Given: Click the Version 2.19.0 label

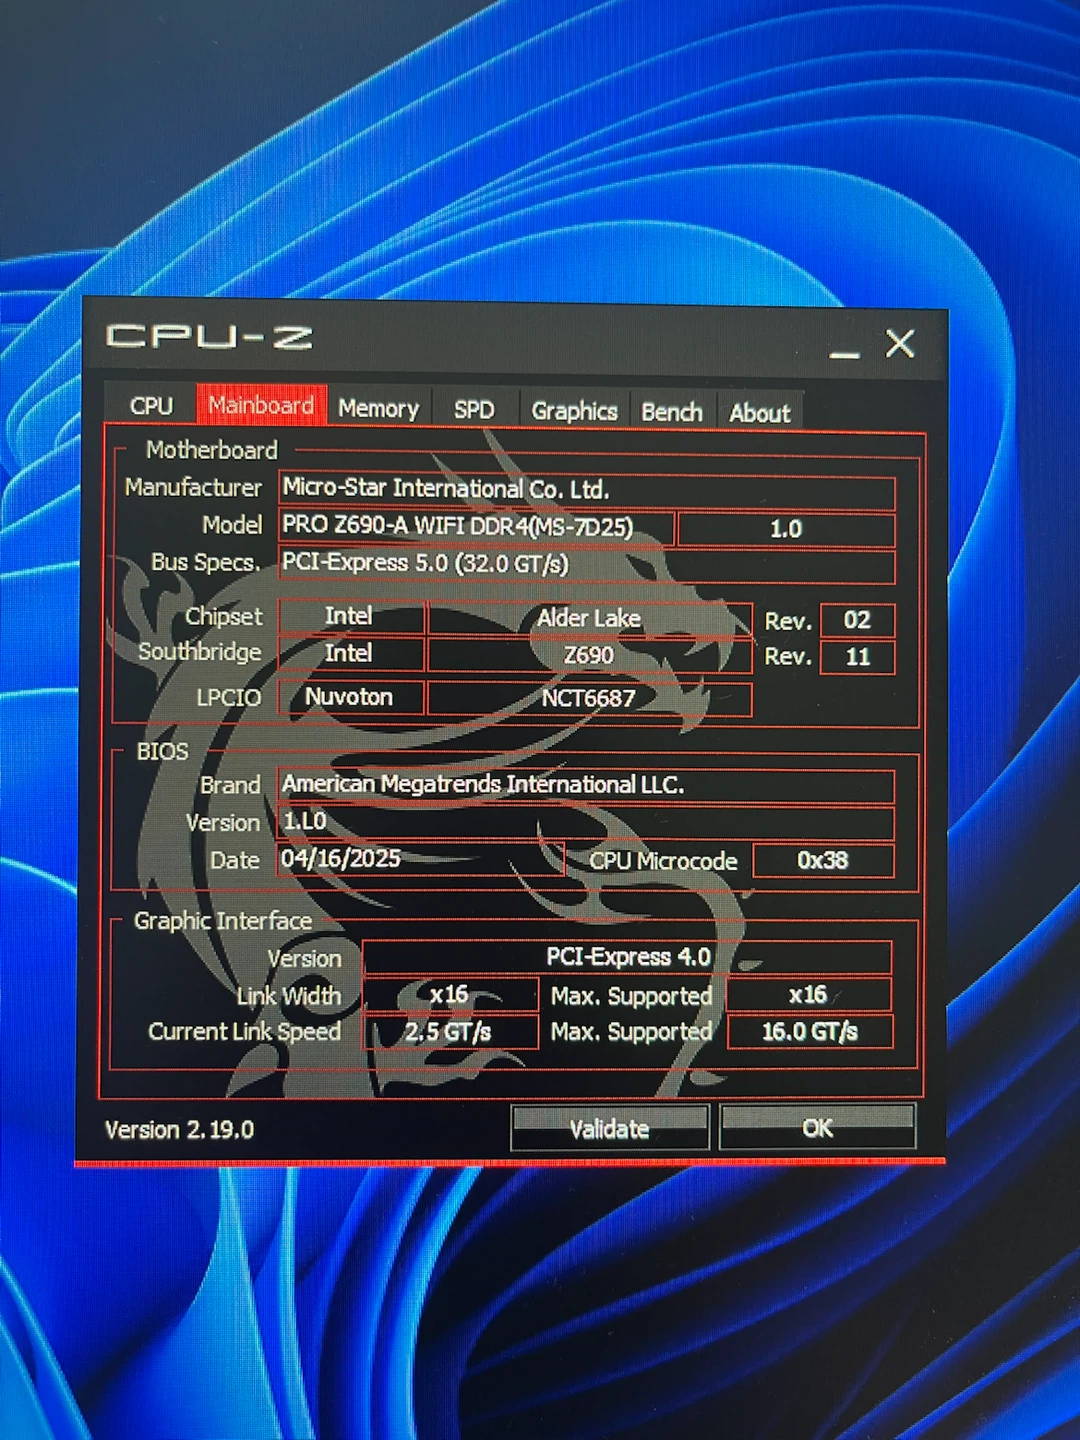Looking at the screenshot, I should pyautogui.click(x=180, y=1130).
